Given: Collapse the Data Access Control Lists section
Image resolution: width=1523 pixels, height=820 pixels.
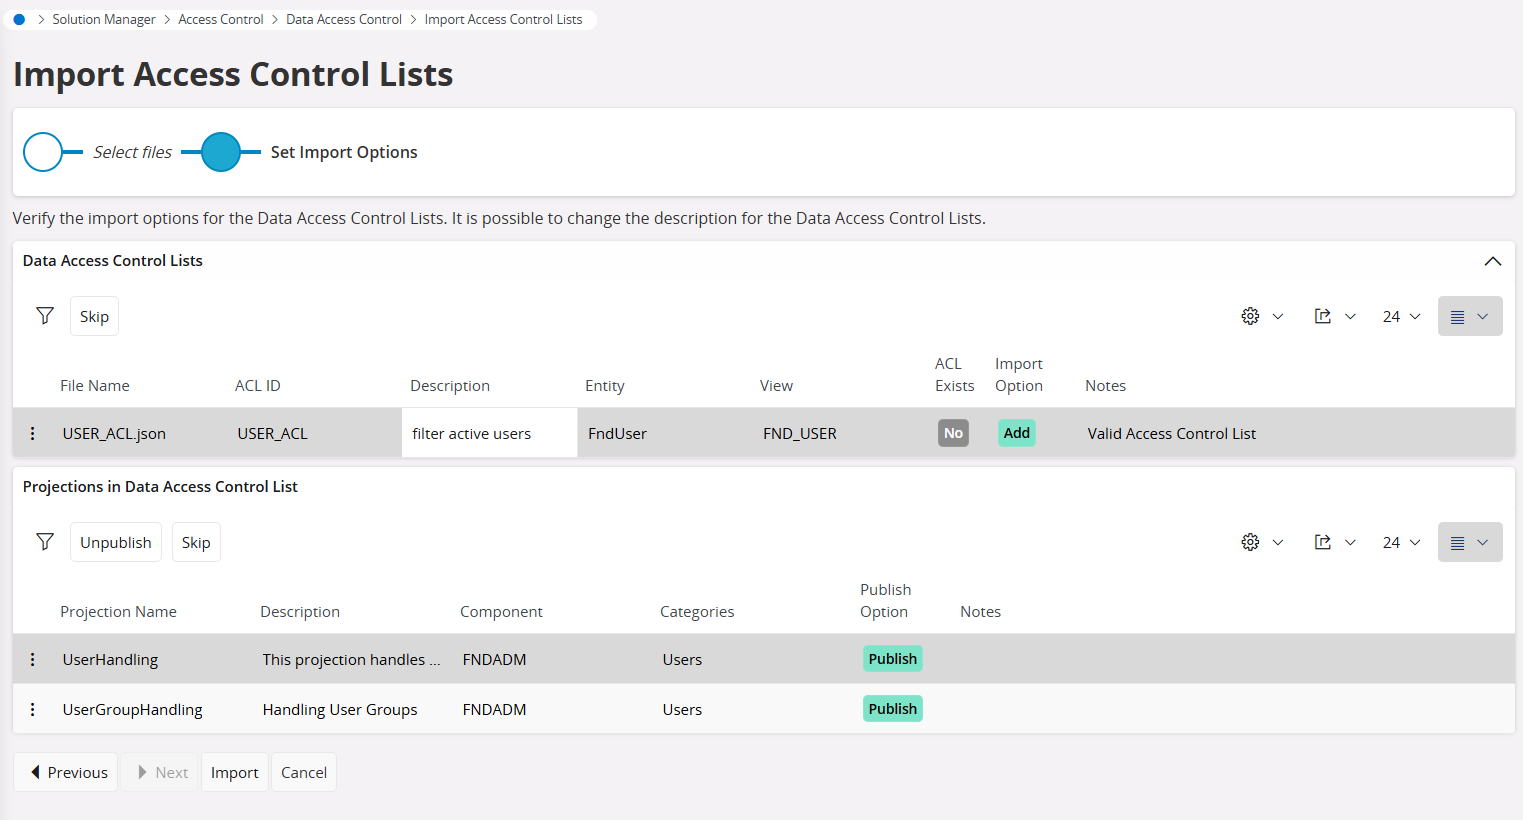Looking at the screenshot, I should (1492, 261).
